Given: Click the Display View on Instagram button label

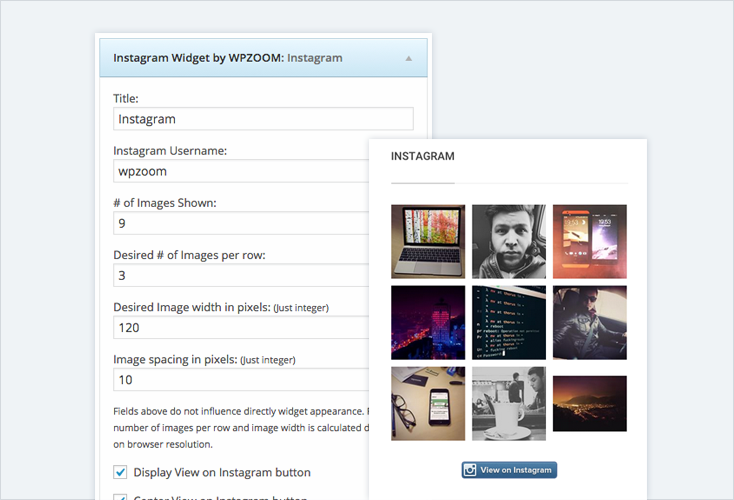Looking at the screenshot, I should (x=222, y=472).
